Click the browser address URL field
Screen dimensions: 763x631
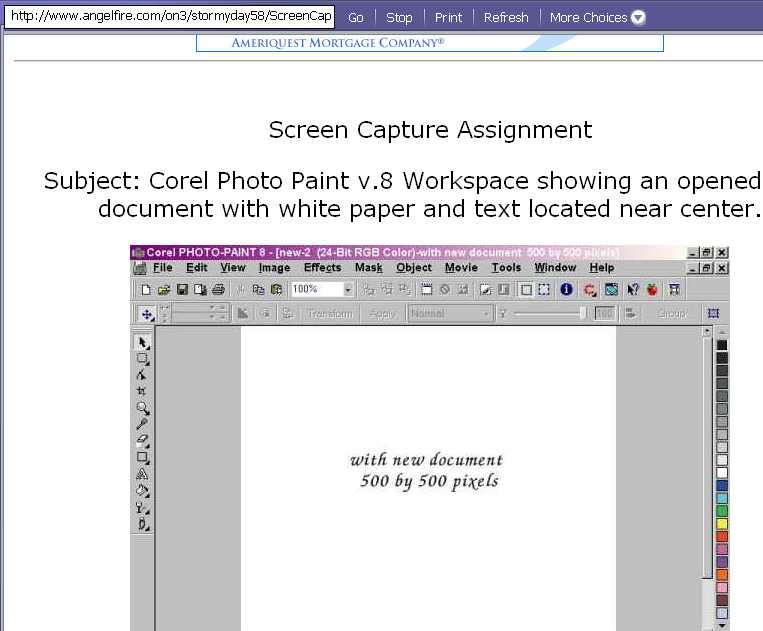coord(170,17)
